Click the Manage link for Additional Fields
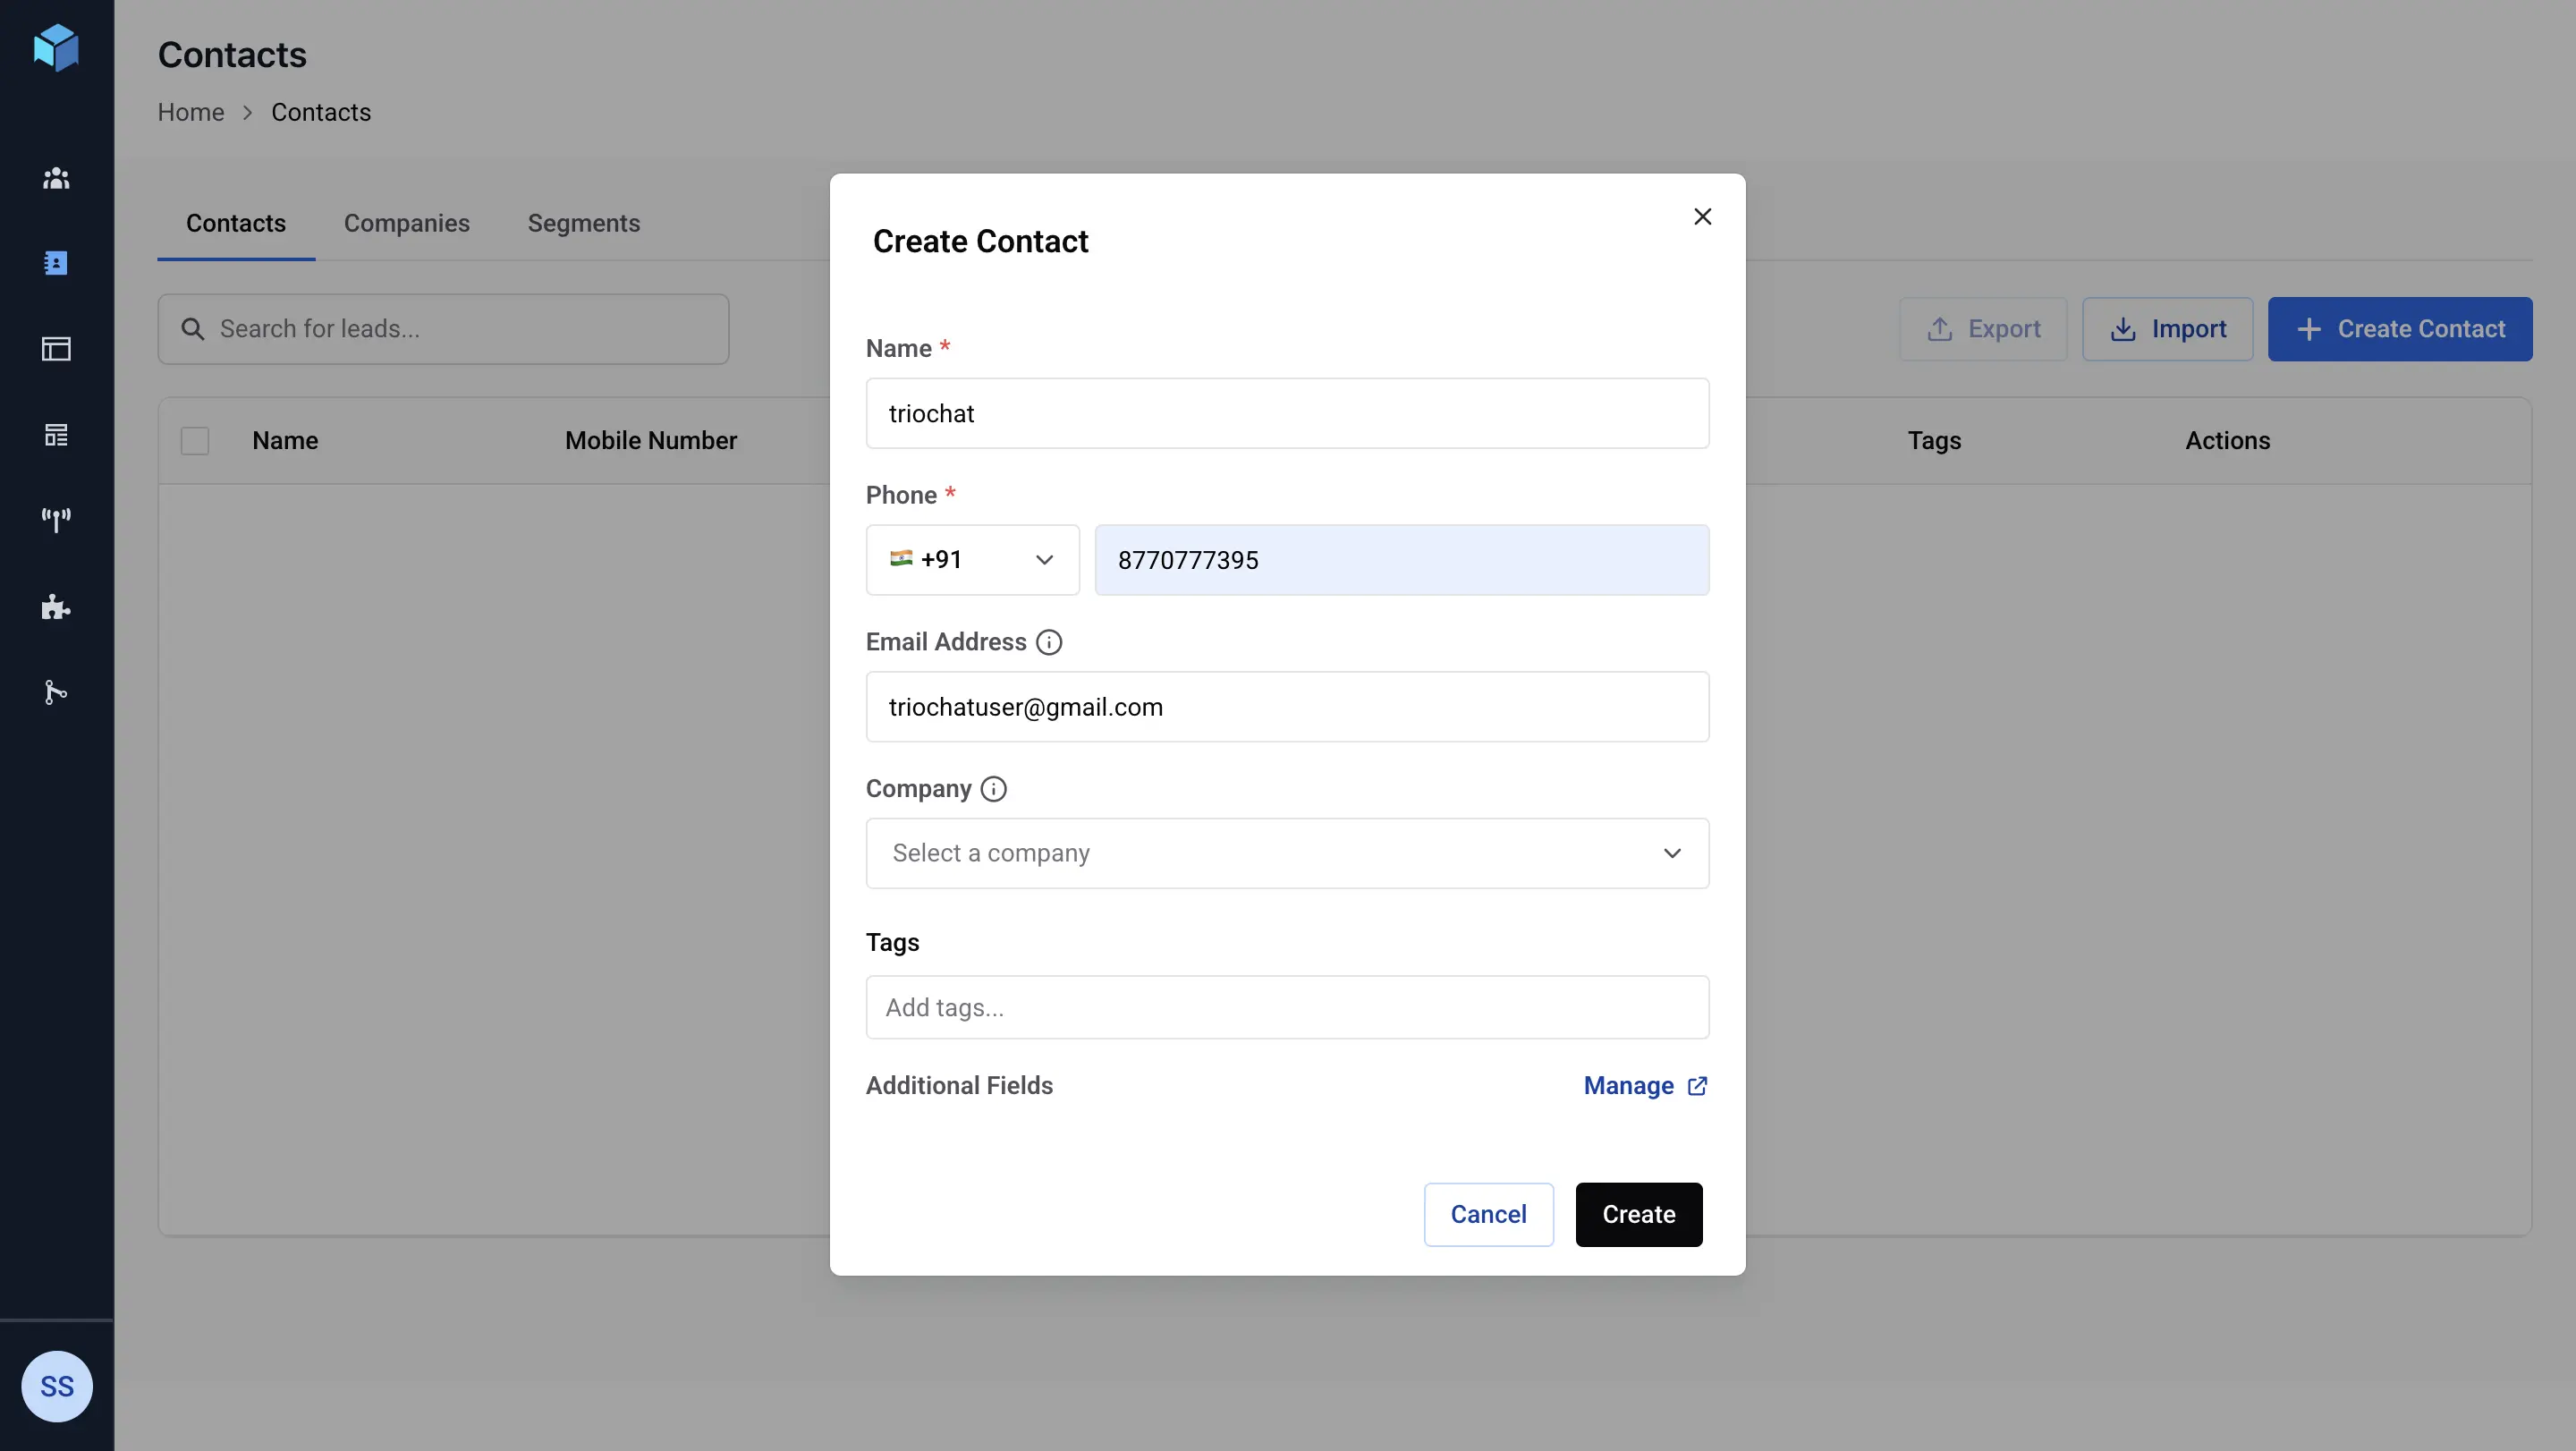Viewport: 2576px width, 1451px height. 1644,1085
